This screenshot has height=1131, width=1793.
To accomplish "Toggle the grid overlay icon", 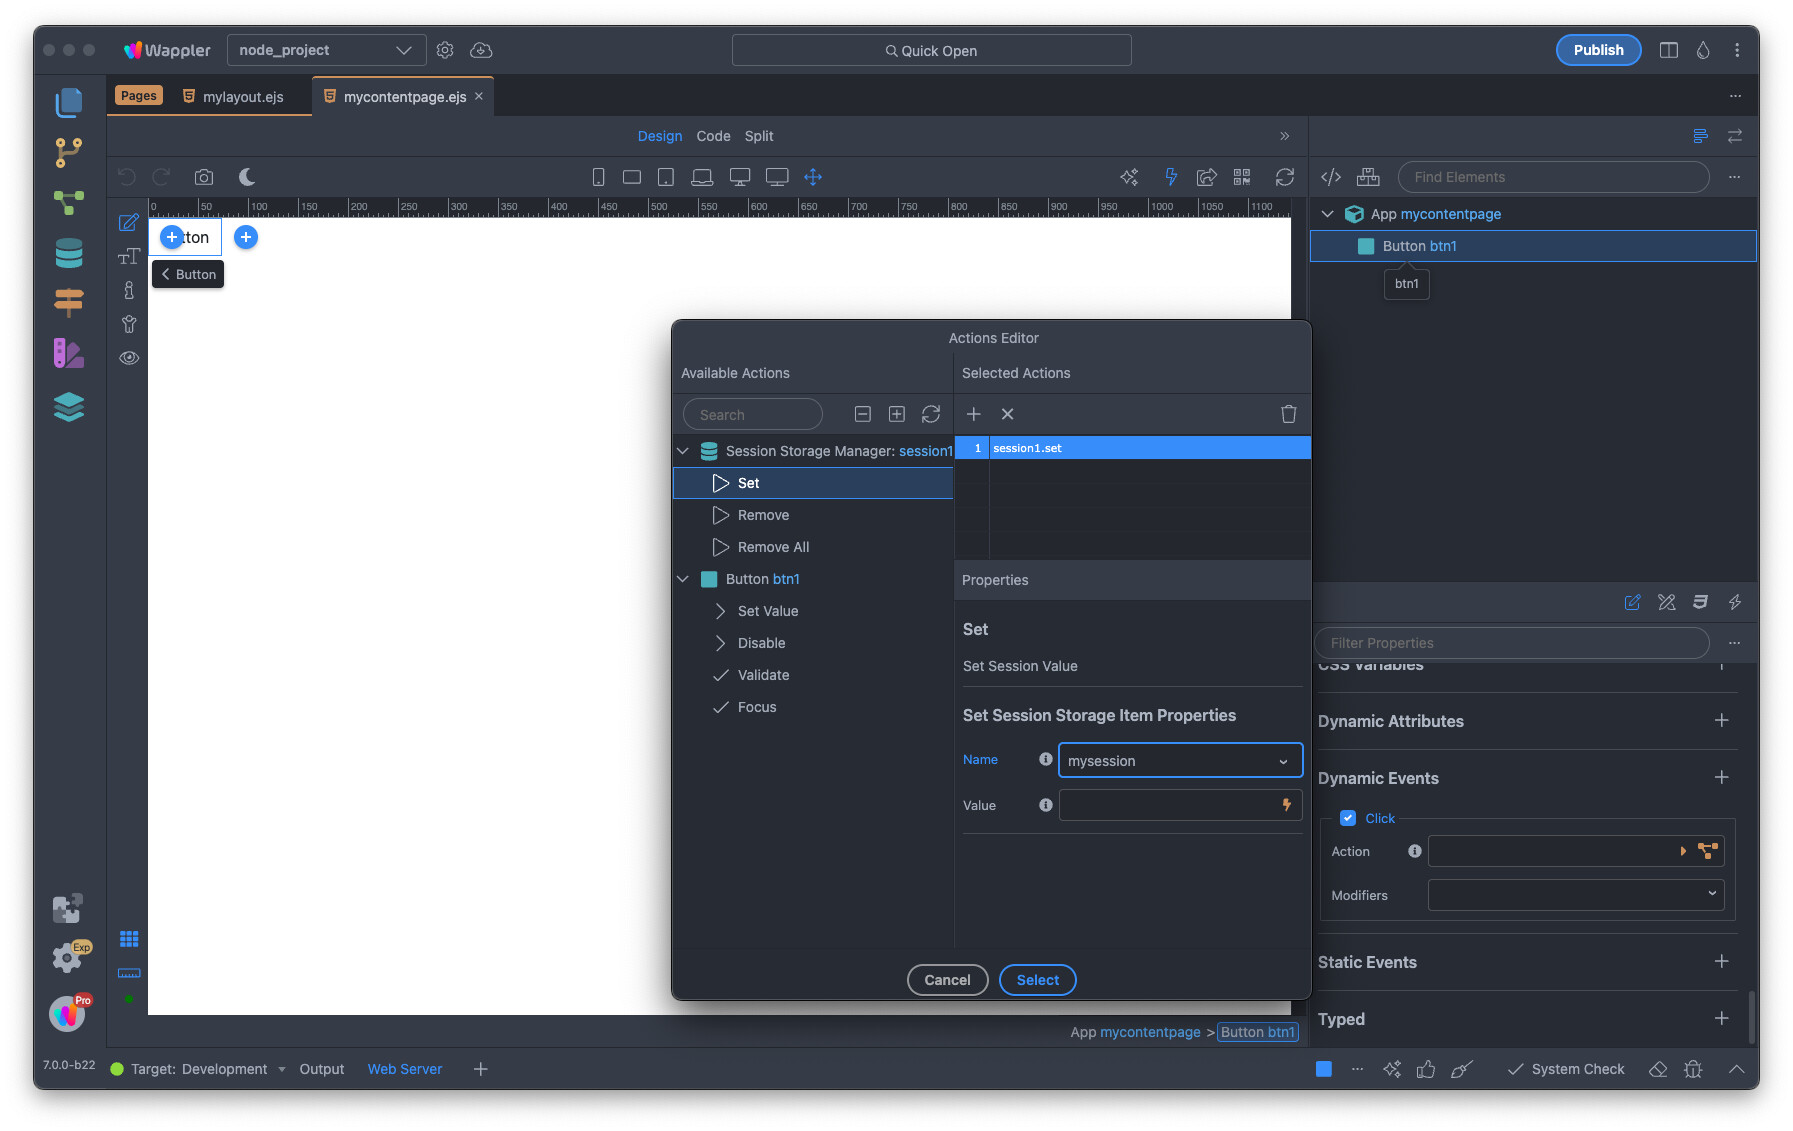I will click(x=129, y=939).
